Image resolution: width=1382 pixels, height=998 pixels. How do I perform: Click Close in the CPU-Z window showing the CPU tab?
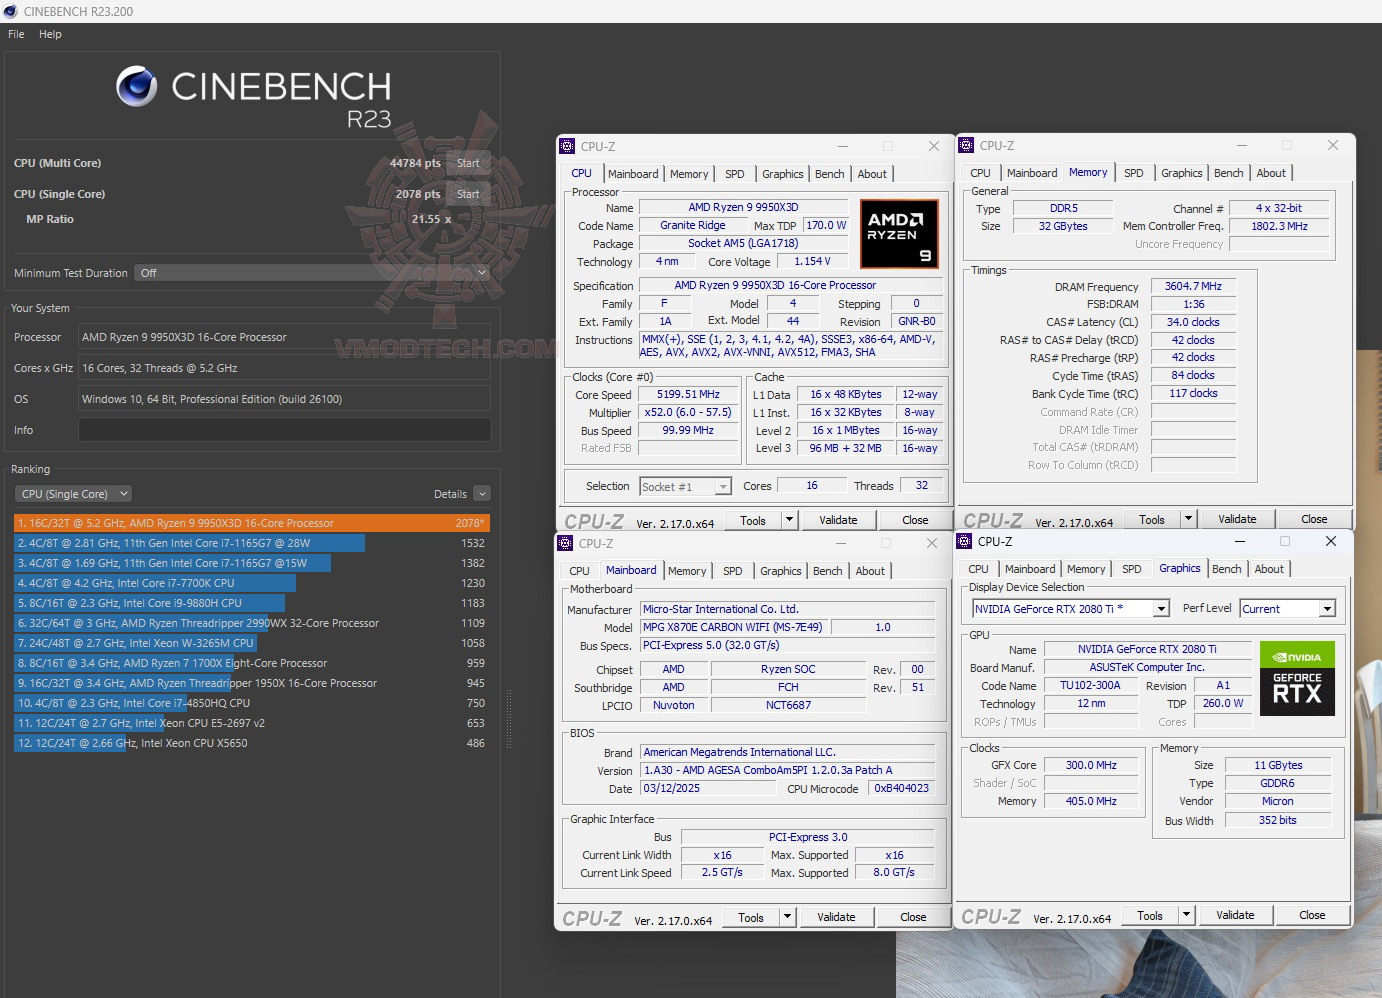tap(915, 520)
